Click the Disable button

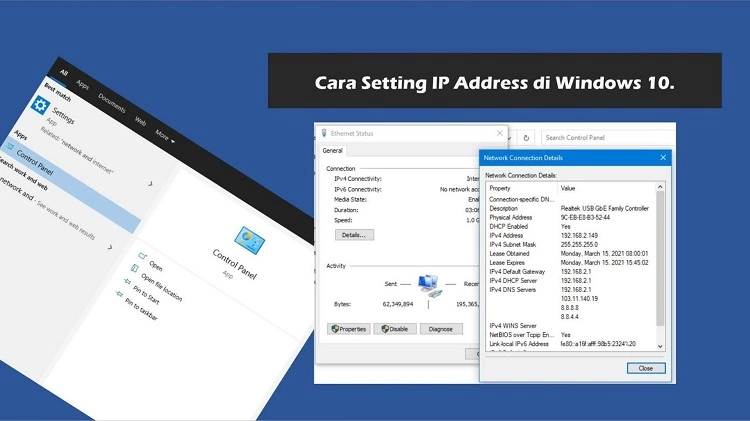coord(395,329)
